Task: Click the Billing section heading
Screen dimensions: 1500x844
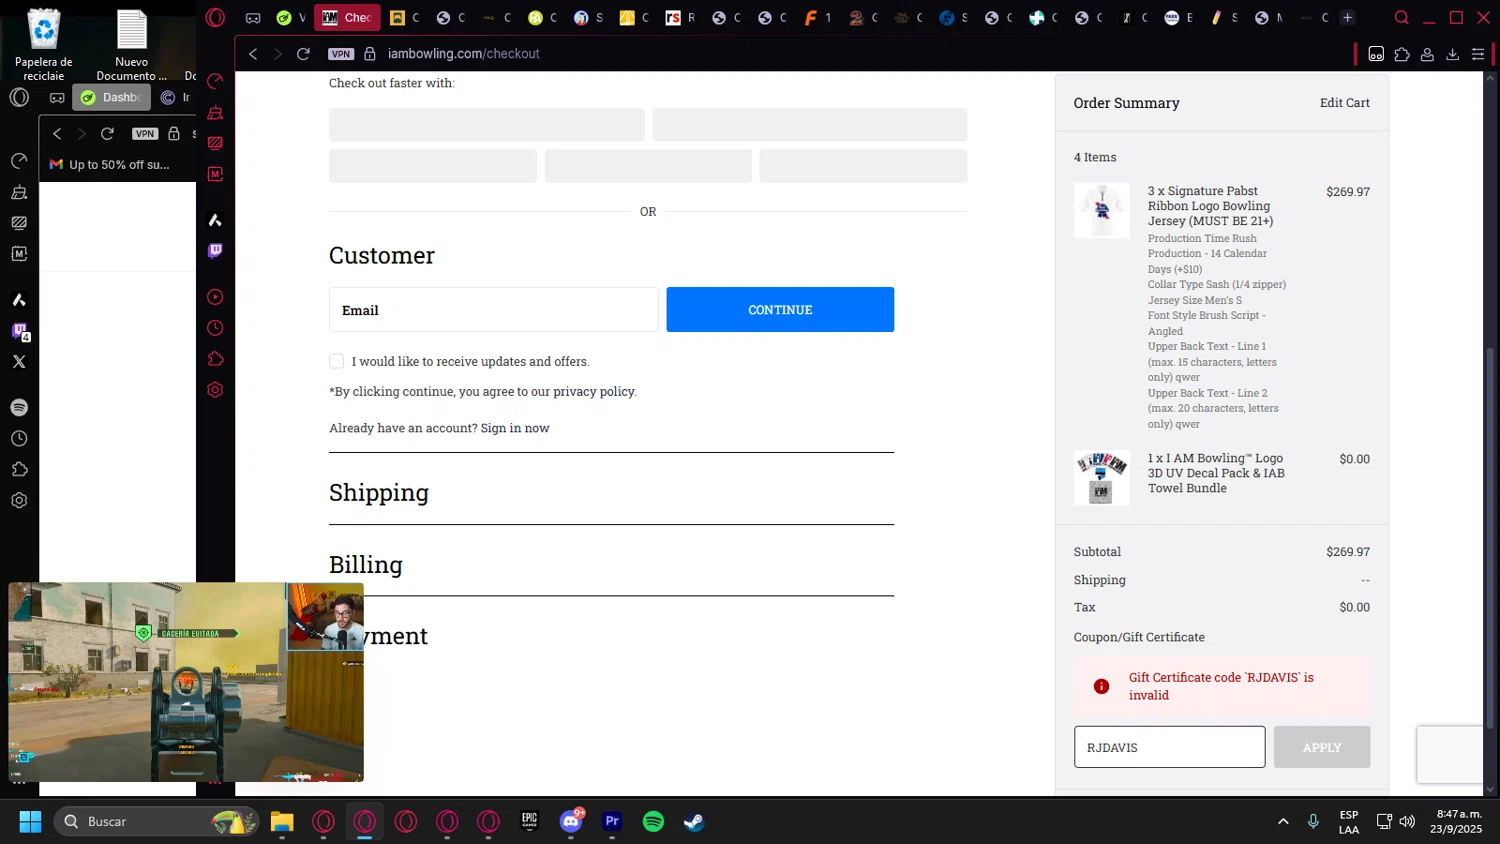Action: pyautogui.click(x=366, y=565)
